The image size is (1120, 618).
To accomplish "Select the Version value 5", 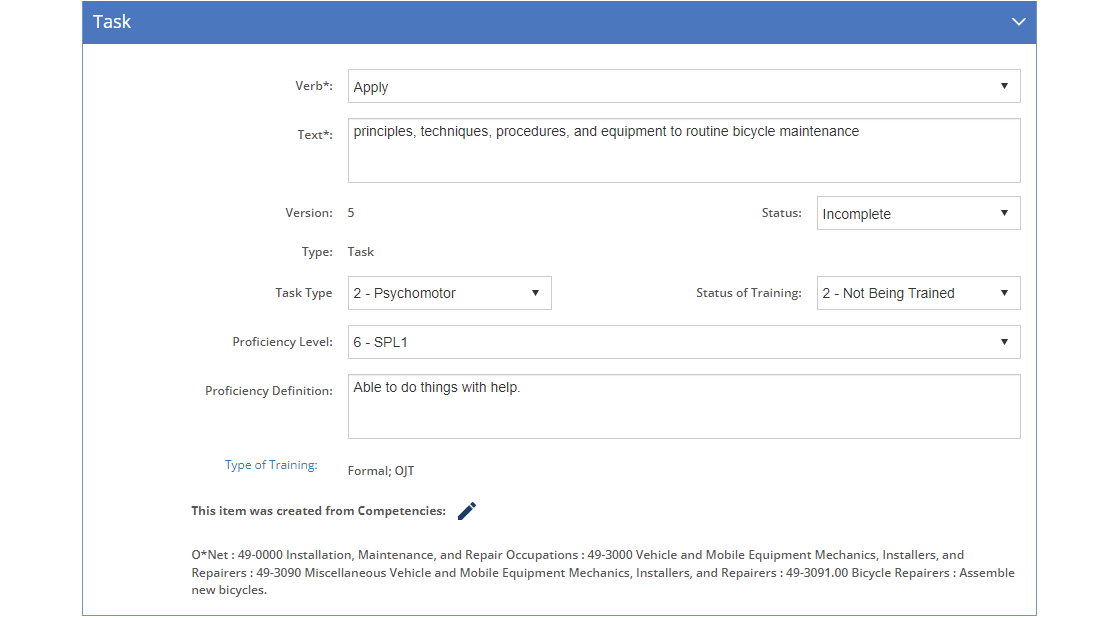I will [x=351, y=213].
